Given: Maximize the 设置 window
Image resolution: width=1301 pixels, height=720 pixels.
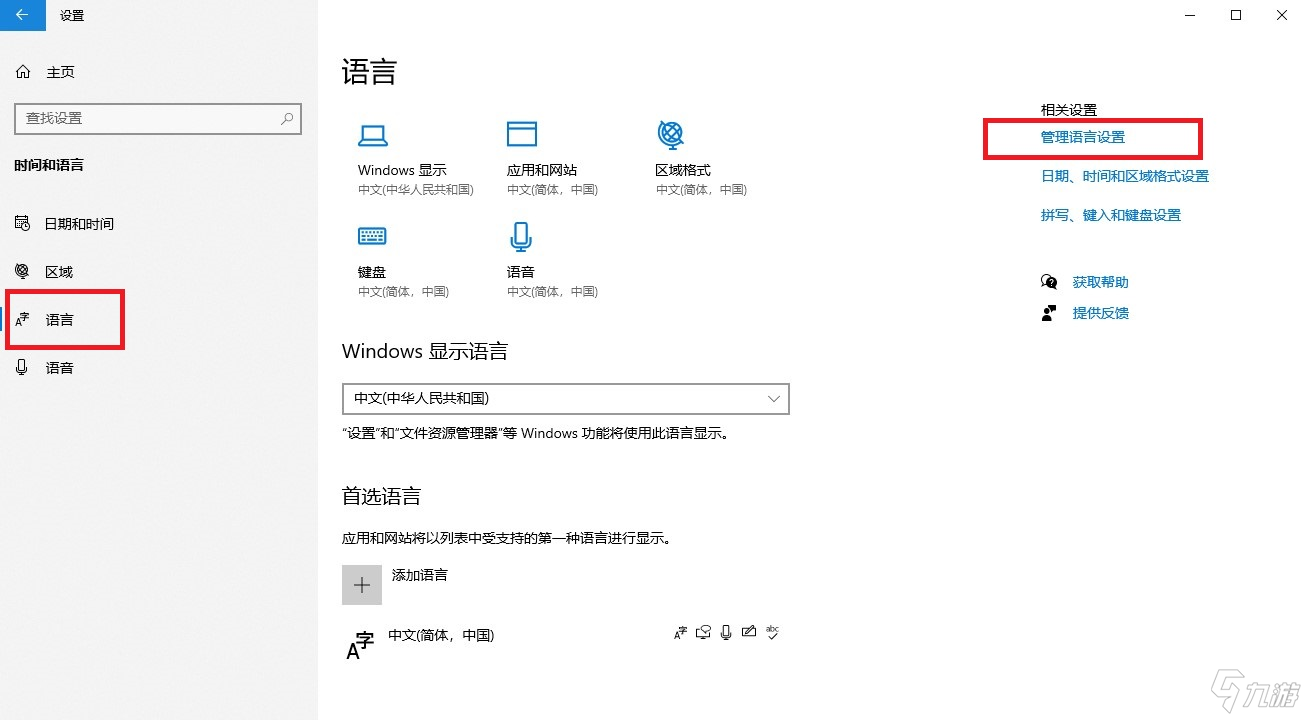Looking at the screenshot, I should tap(1236, 15).
